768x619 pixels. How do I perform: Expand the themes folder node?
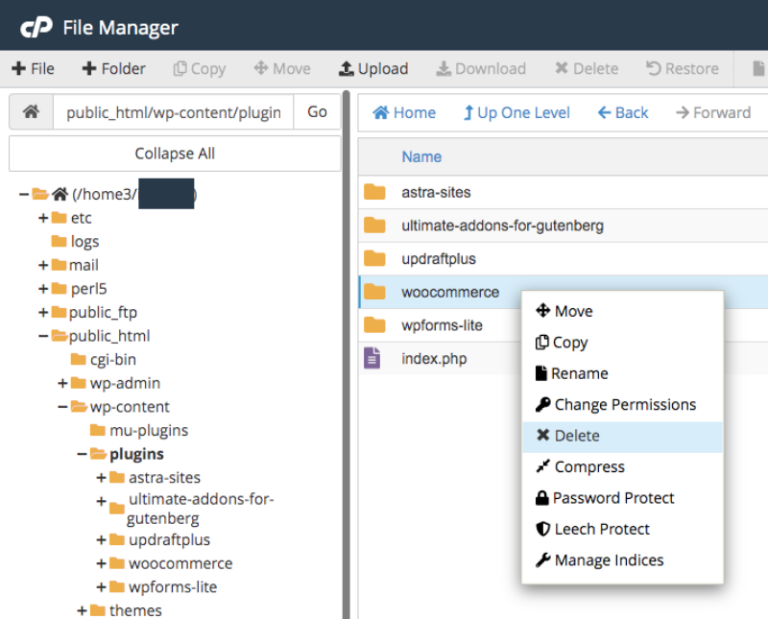coord(83,610)
